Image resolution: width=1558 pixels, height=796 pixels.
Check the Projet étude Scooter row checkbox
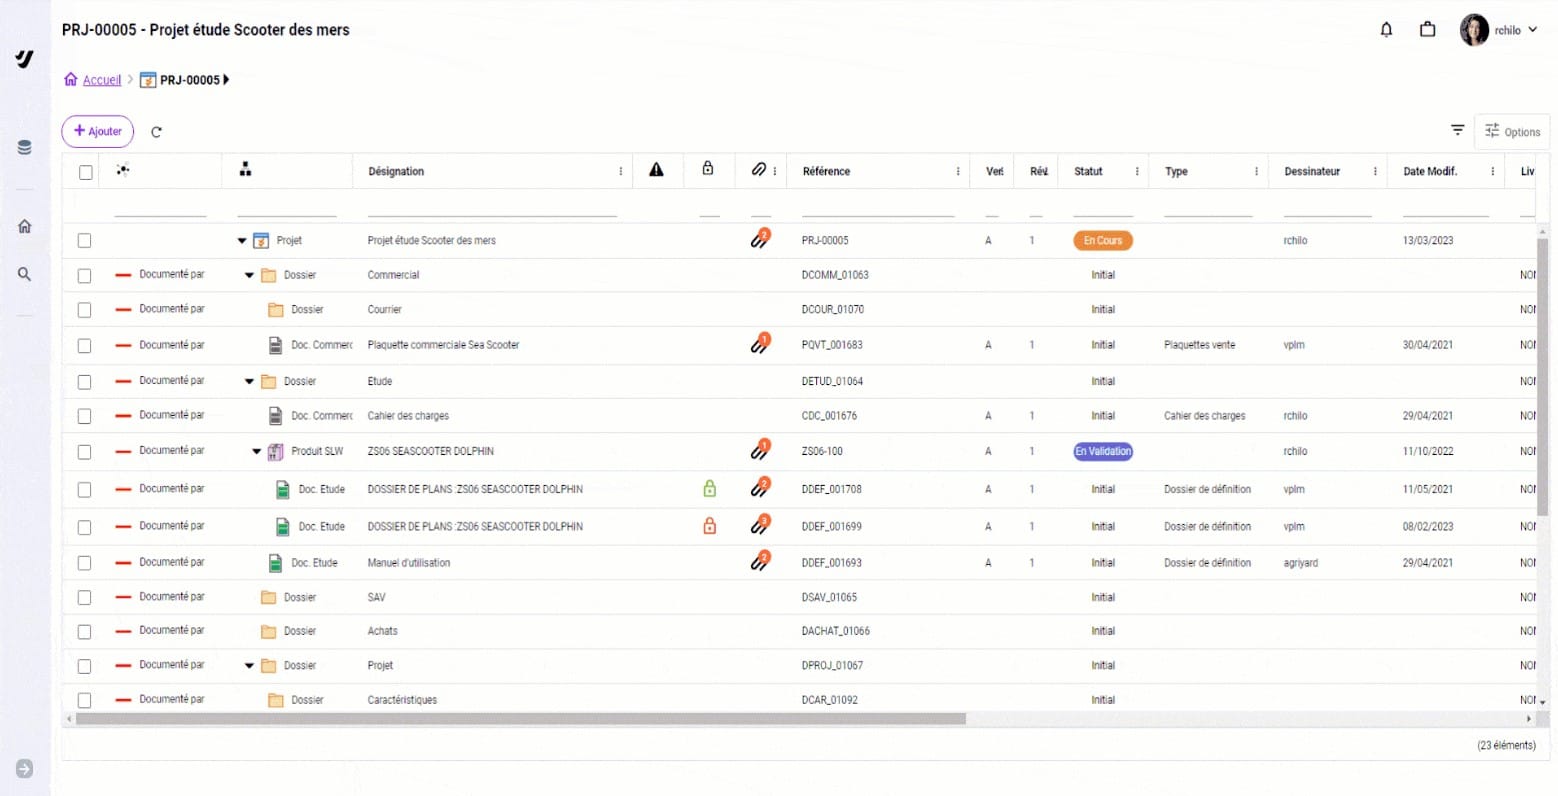pos(84,240)
